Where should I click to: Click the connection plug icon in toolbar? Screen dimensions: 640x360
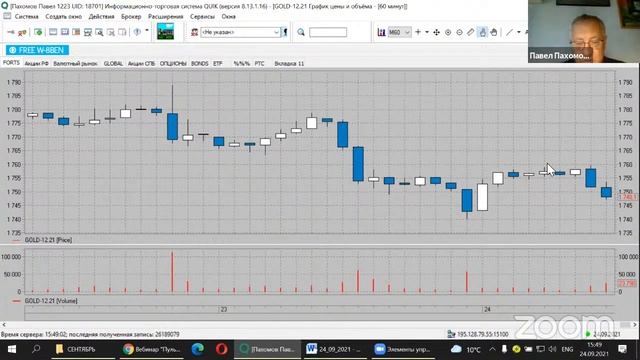pos(11,32)
